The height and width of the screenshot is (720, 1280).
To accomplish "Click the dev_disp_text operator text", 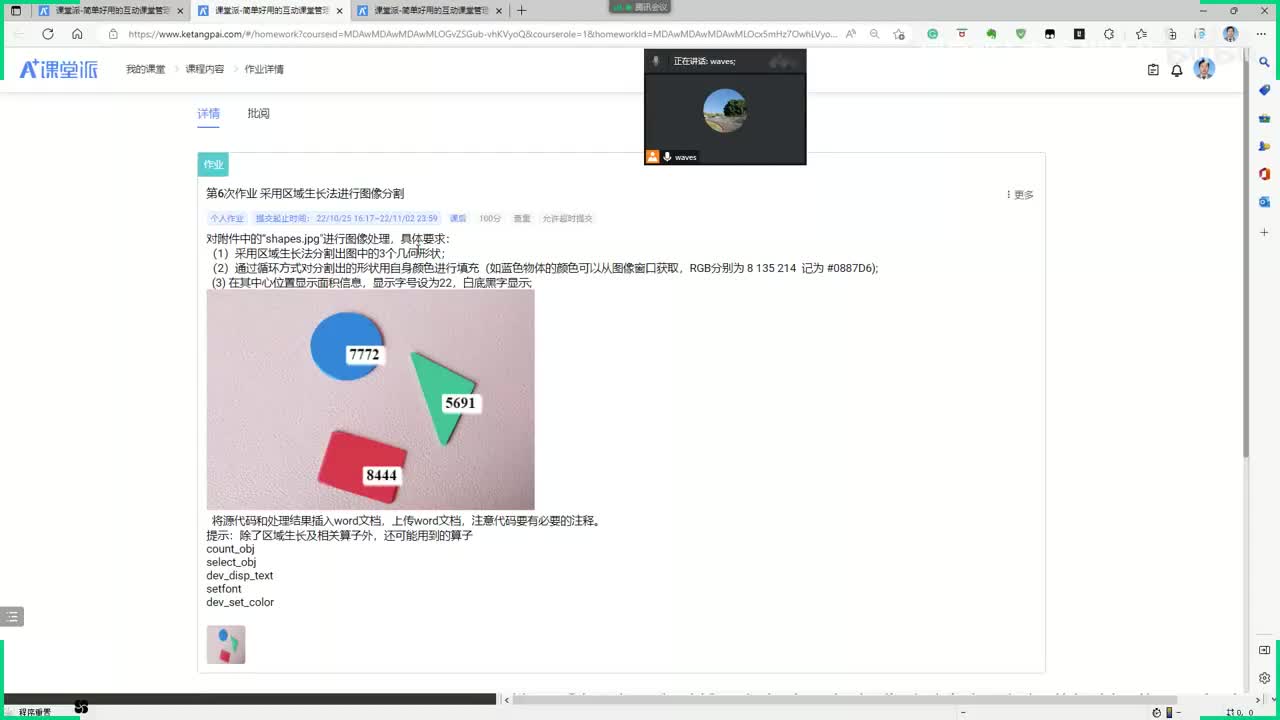I will (x=239, y=575).
